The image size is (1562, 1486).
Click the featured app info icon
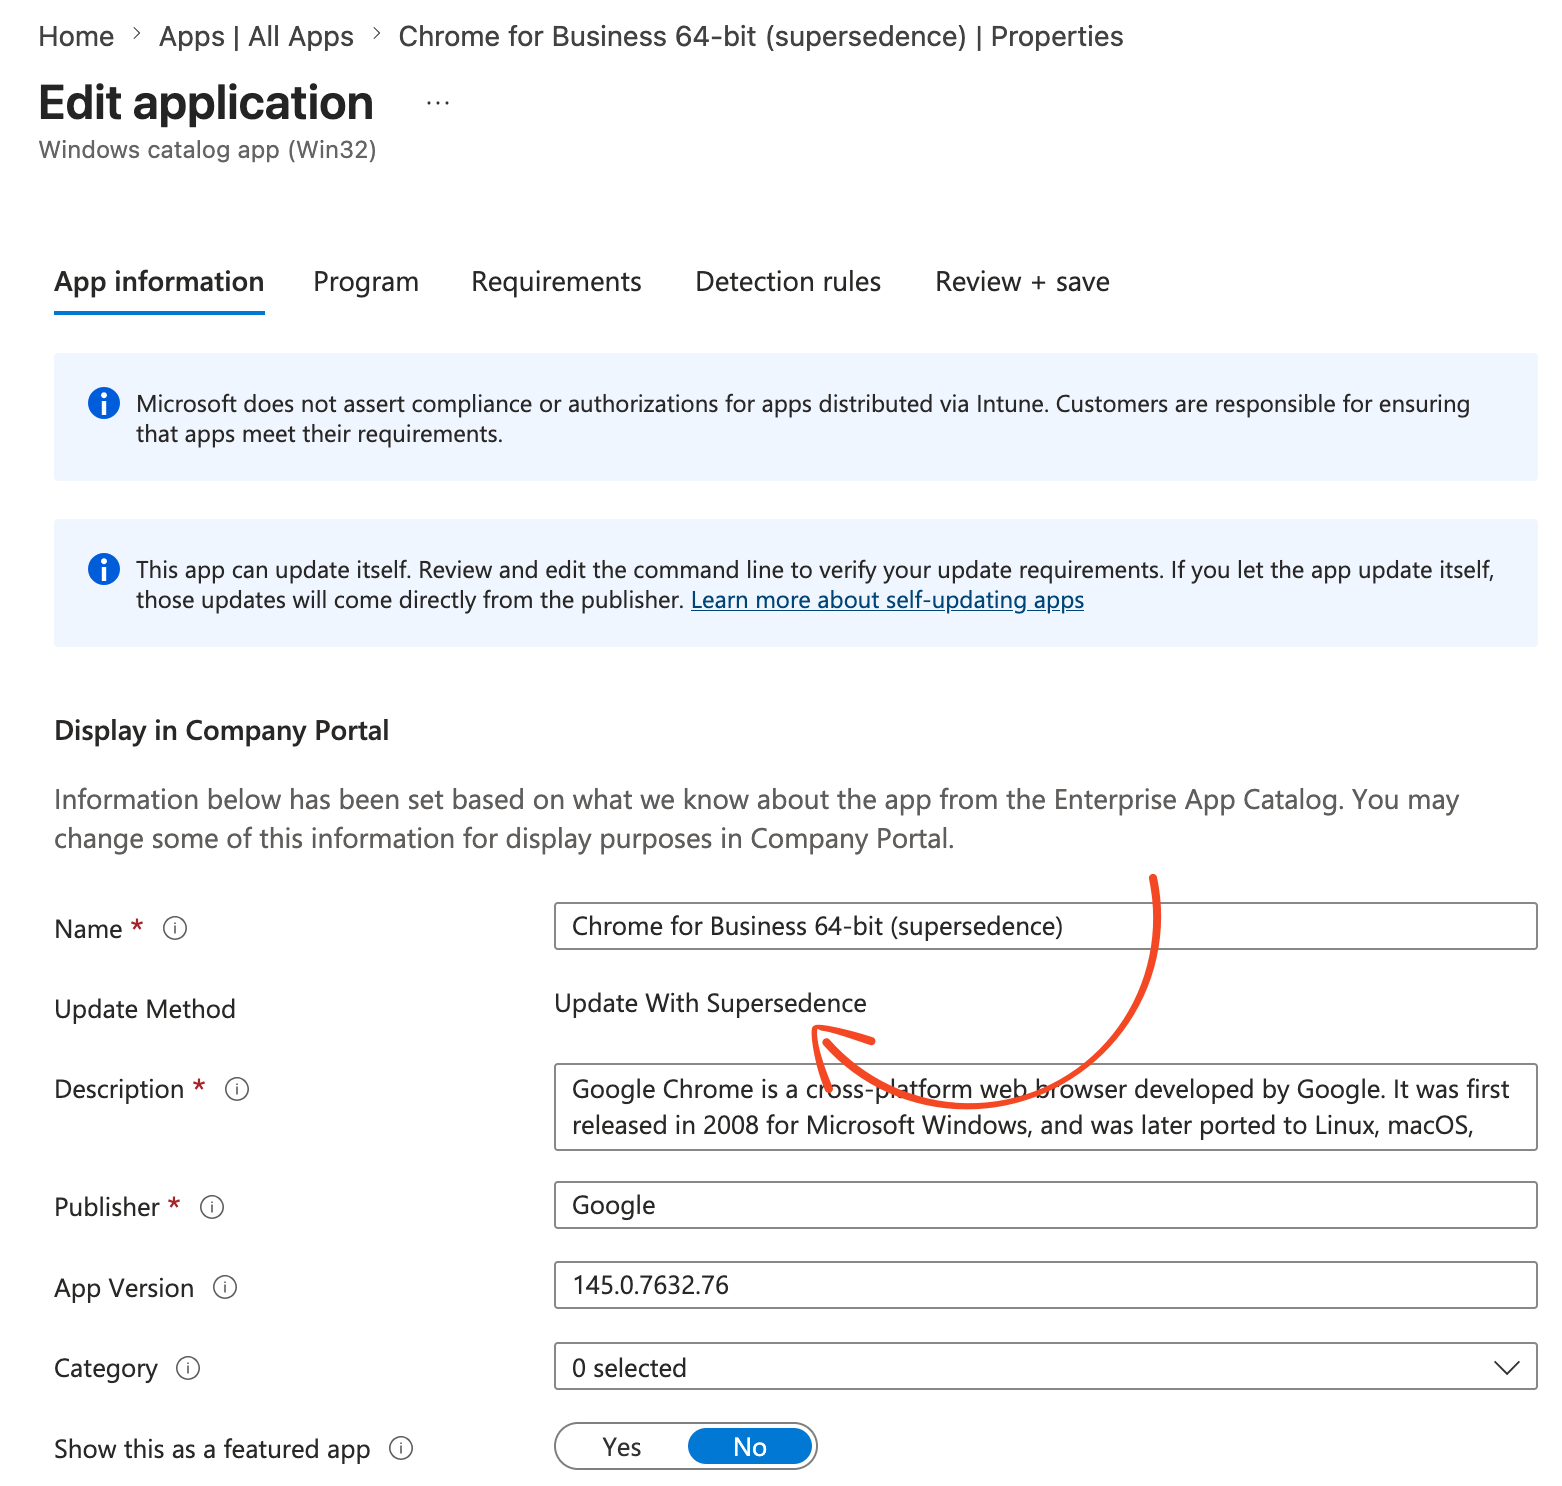[401, 1447]
